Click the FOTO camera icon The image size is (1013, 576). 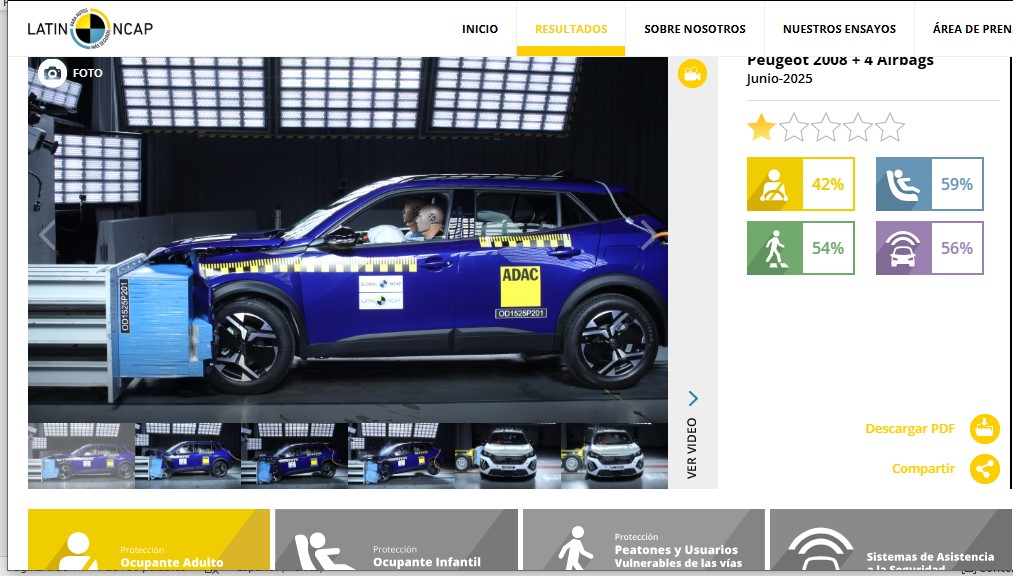52,73
